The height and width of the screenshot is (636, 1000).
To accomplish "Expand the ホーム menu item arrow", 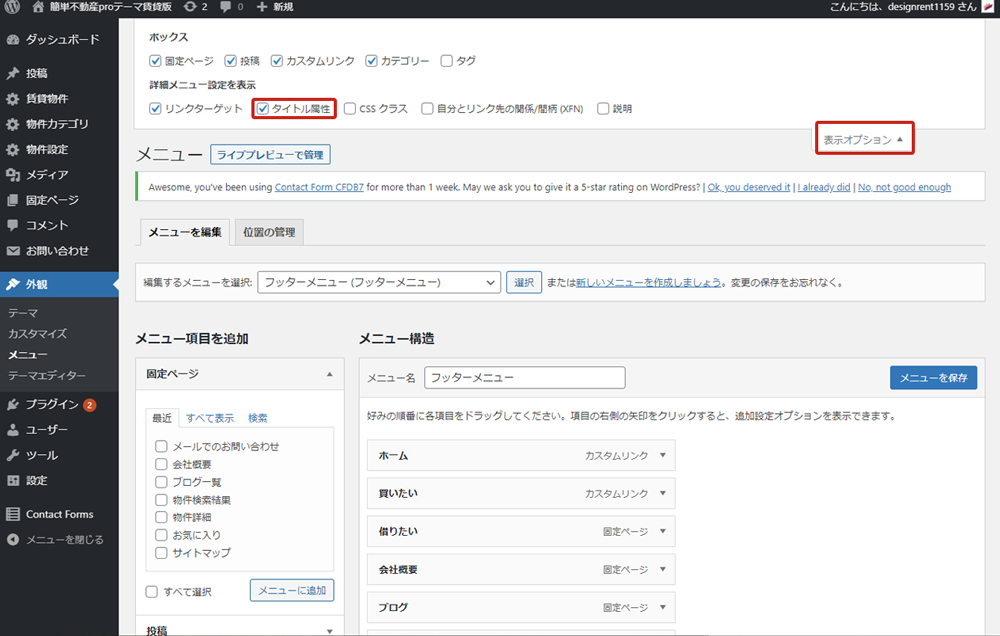I will pos(661,455).
